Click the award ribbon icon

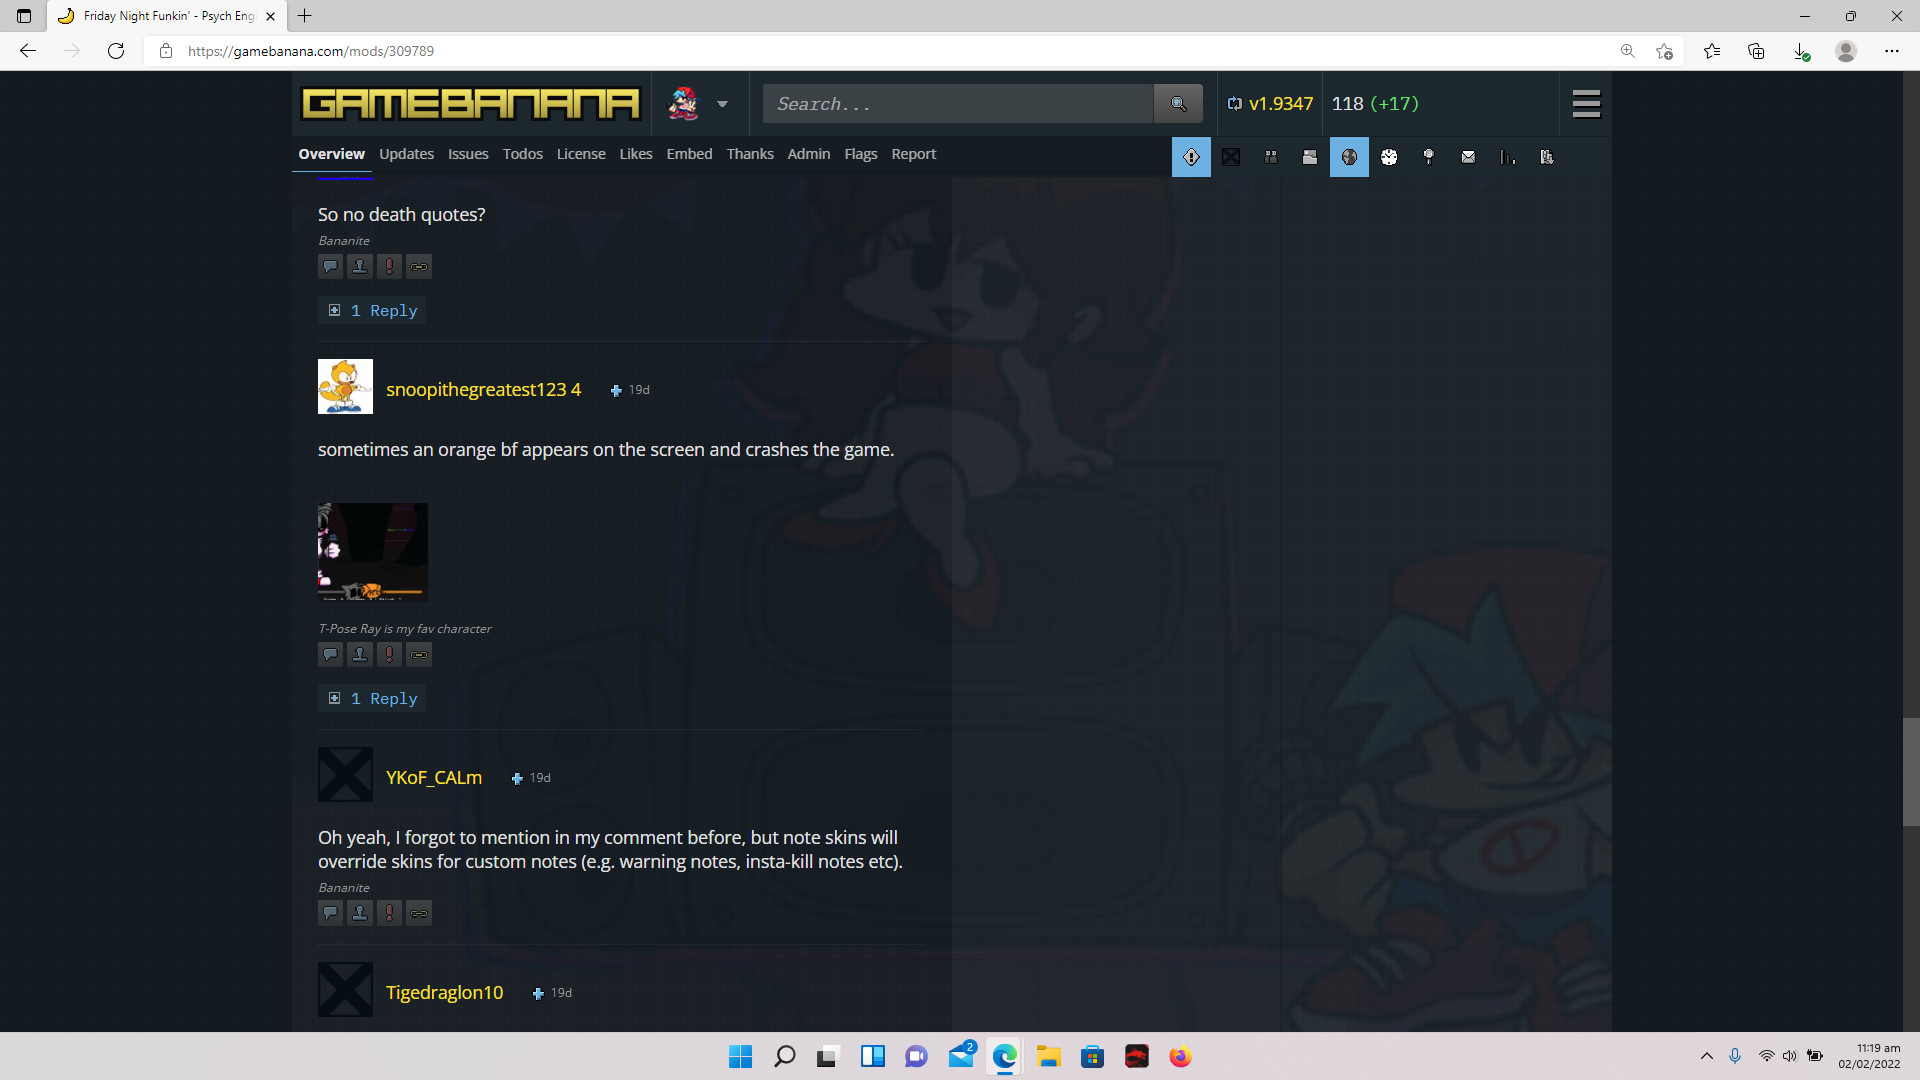1428,157
